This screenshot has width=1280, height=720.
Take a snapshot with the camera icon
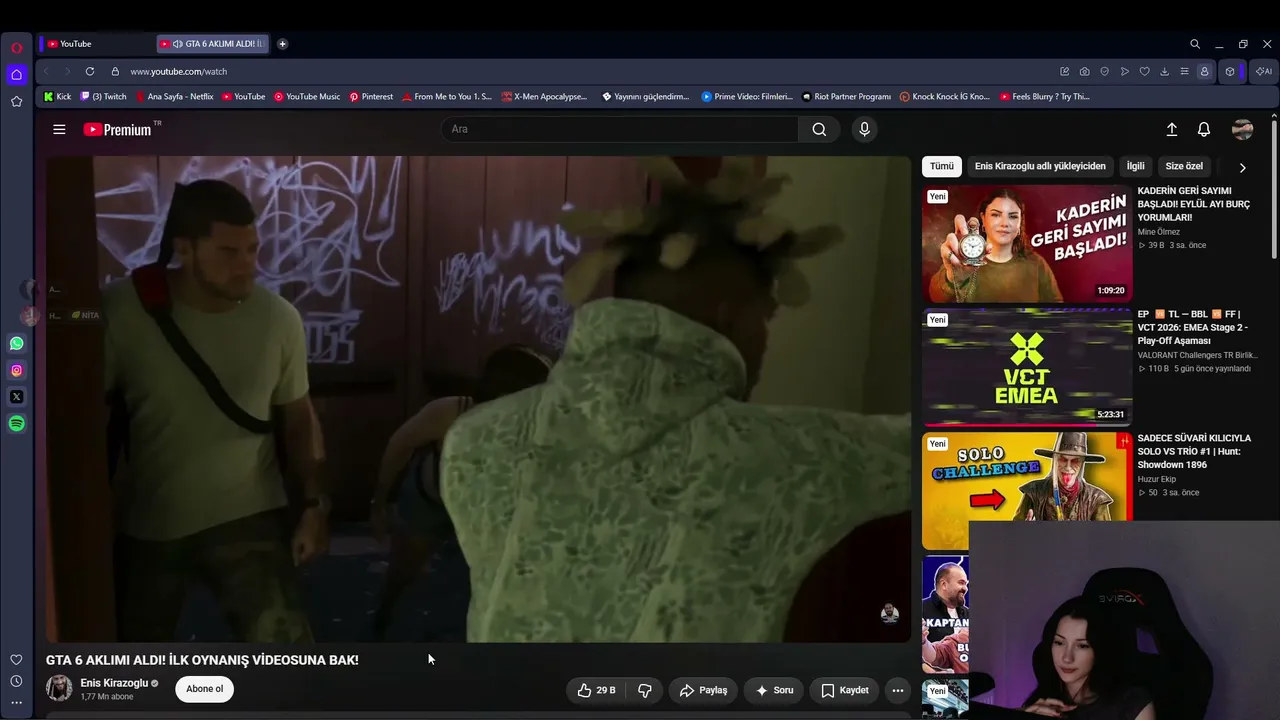click(x=1085, y=71)
